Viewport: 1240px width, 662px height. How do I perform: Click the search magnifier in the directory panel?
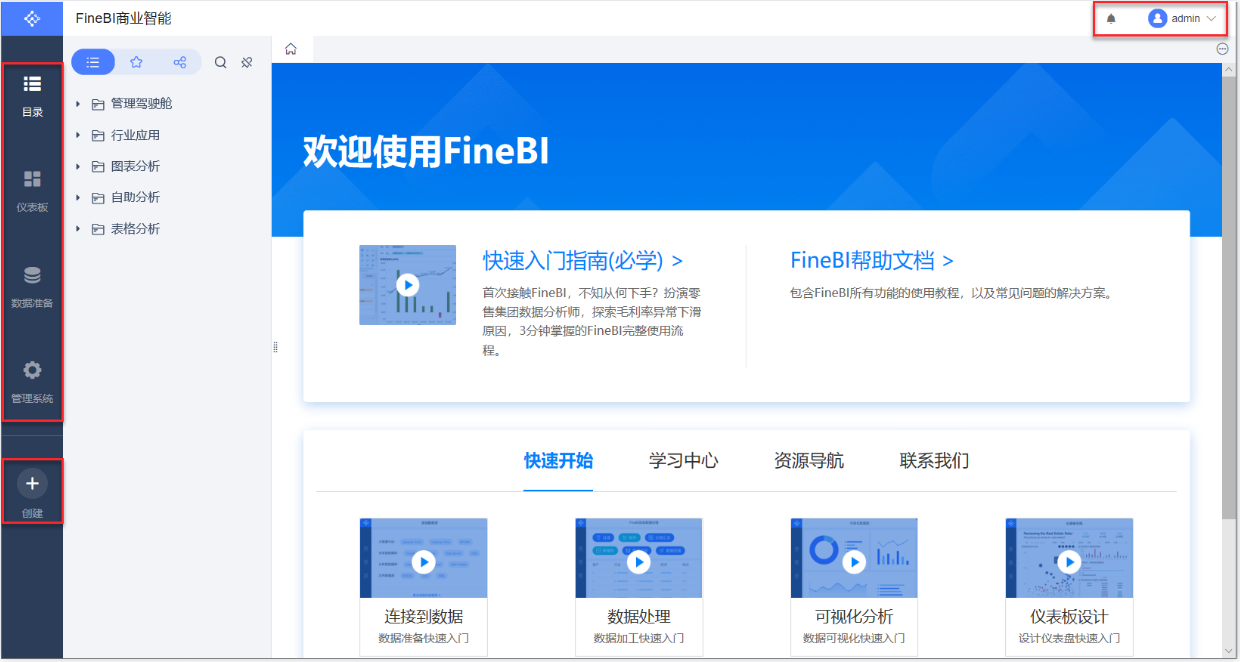[220, 61]
